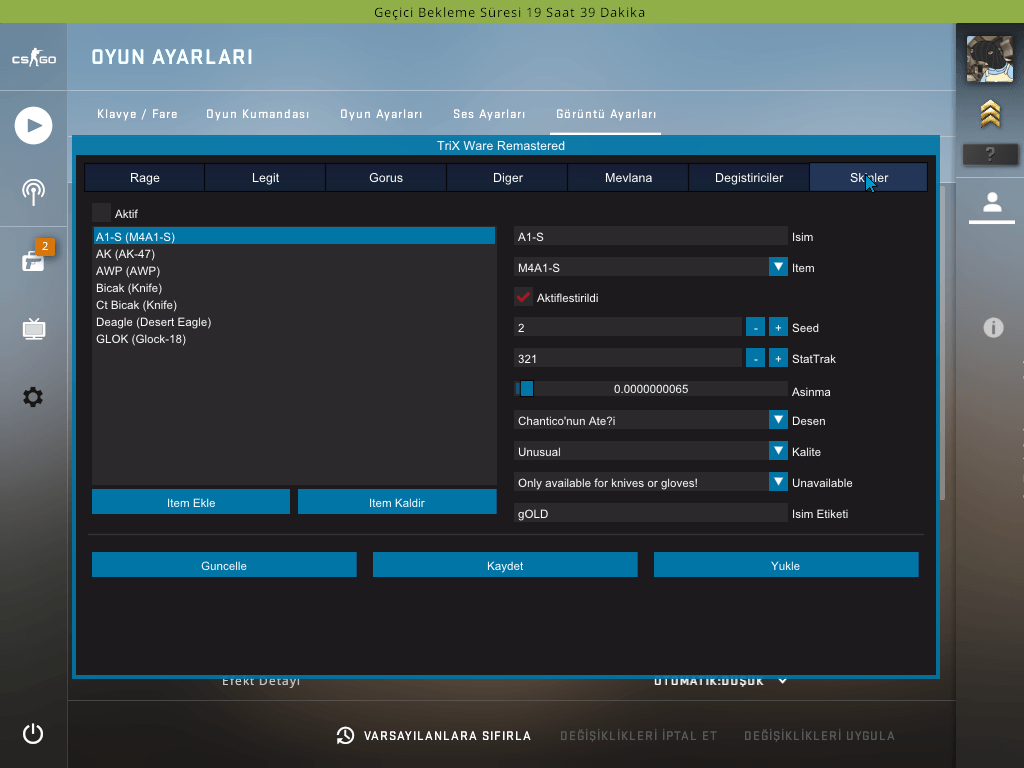Open the player avatar picture
The width and height of the screenshot is (1024, 768).
pos(990,59)
